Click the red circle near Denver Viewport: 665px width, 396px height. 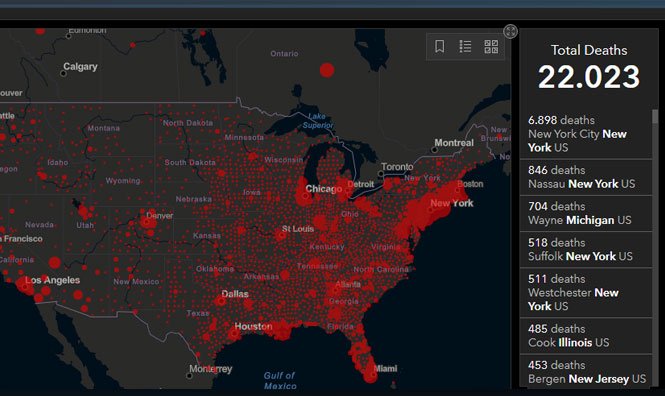(x=148, y=221)
